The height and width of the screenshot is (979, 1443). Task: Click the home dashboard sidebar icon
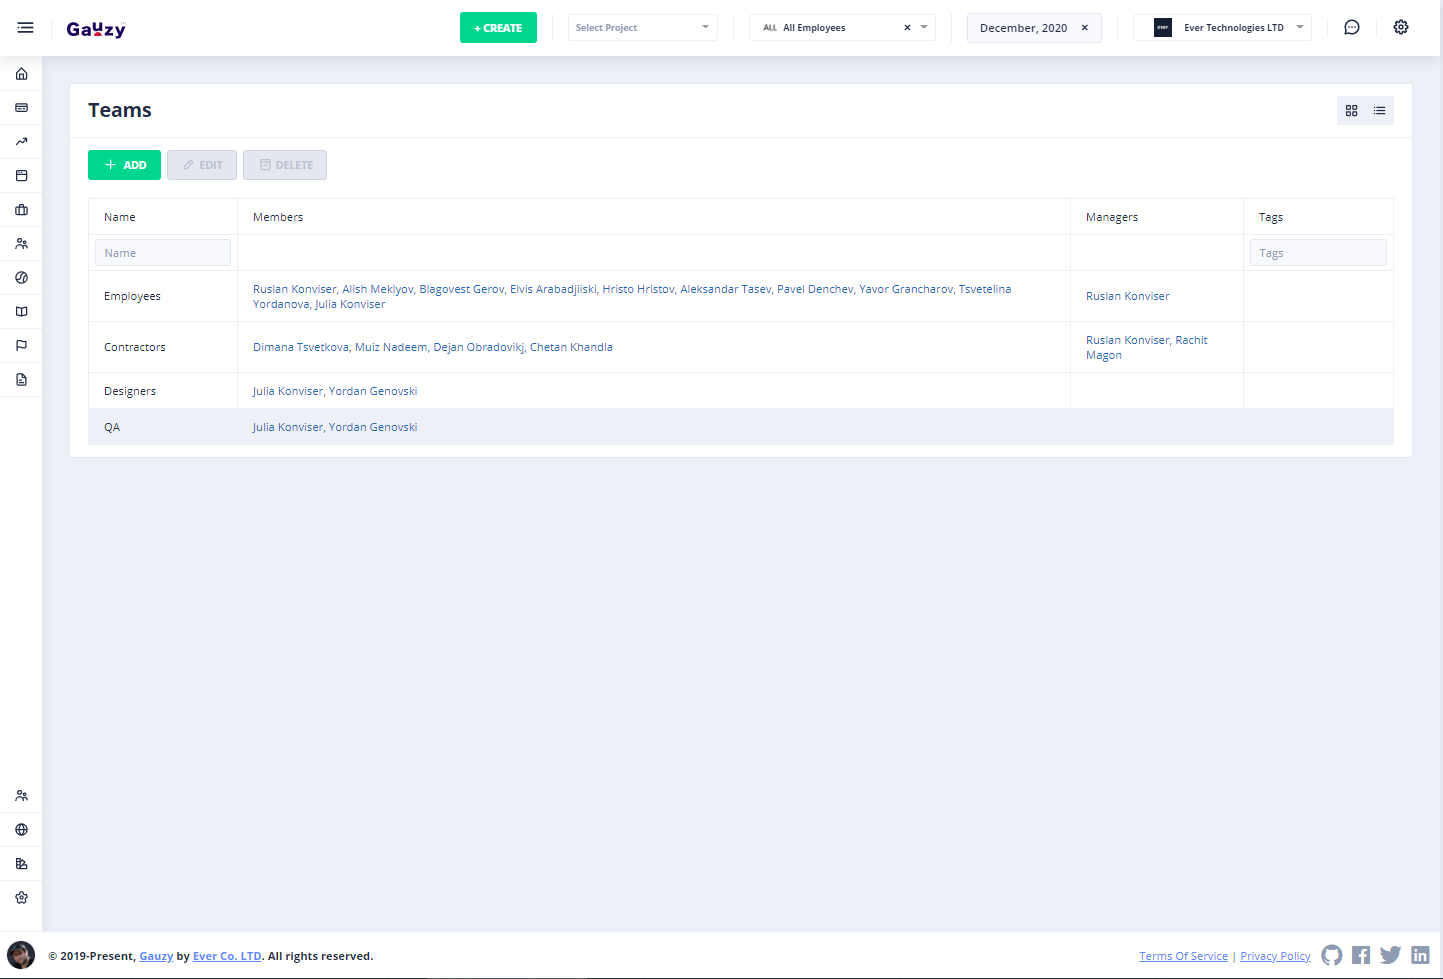[21, 74]
